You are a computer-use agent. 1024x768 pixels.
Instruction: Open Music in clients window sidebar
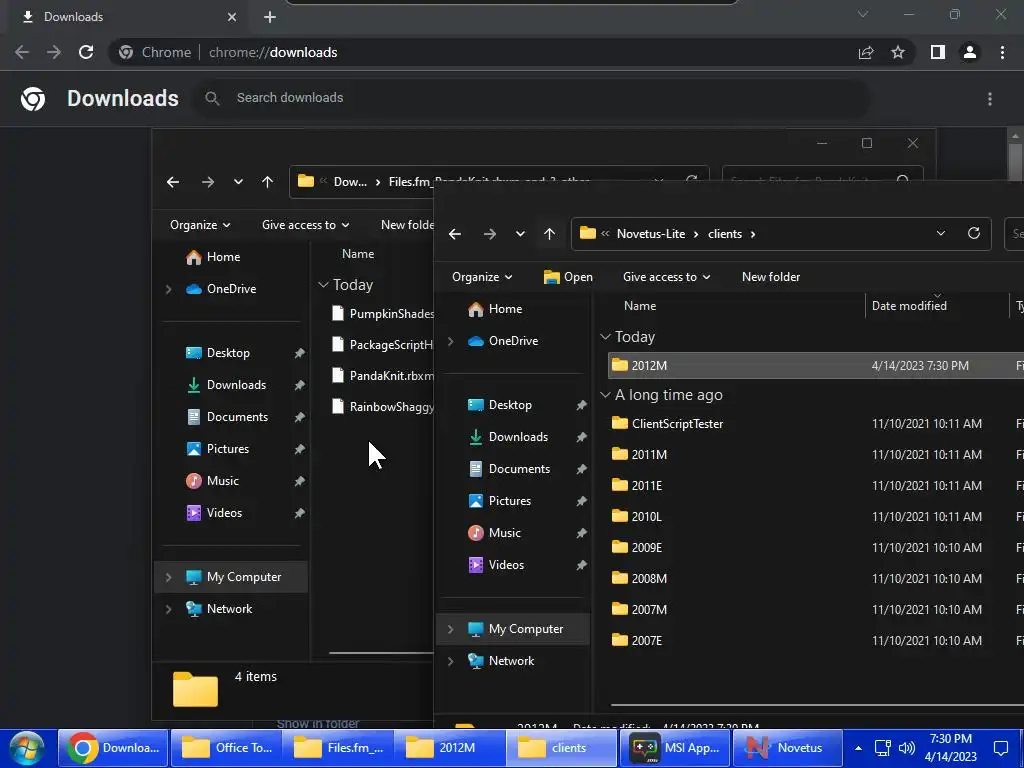point(495,533)
